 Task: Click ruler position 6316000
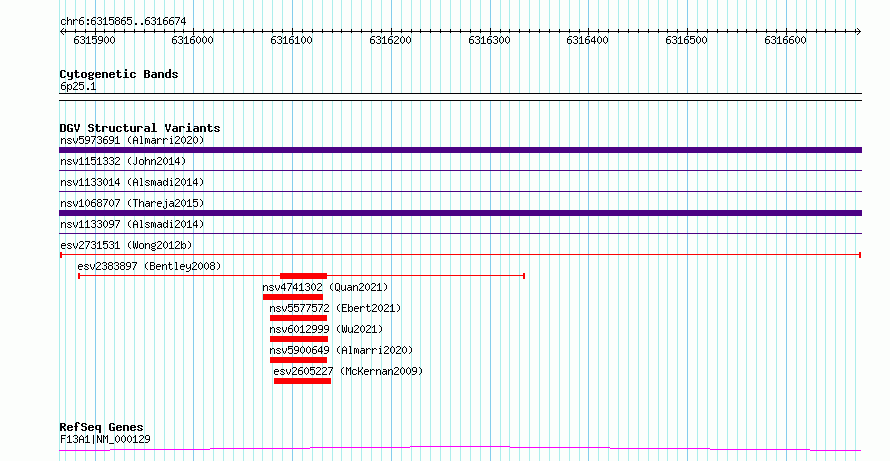(x=192, y=40)
